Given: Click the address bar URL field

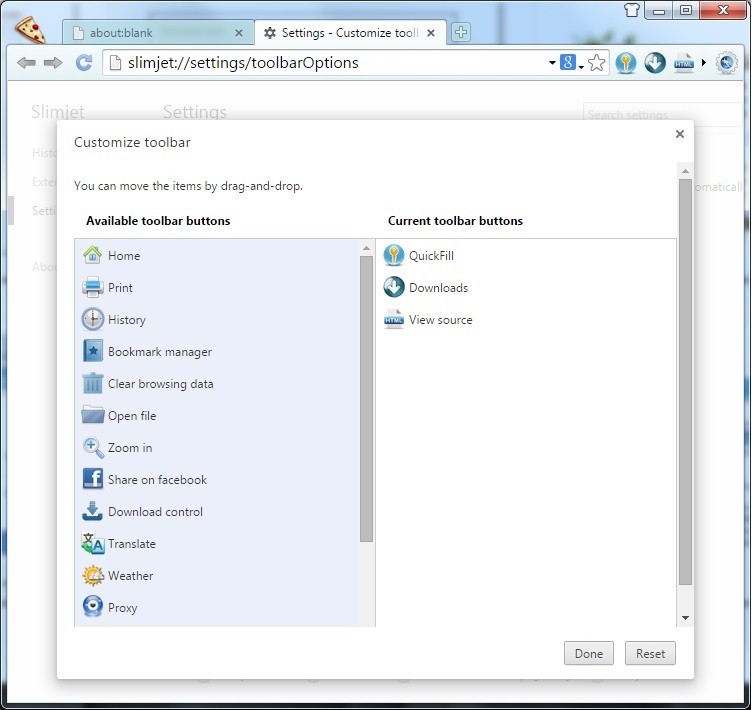Looking at the screenshot, I should point(330,63).
